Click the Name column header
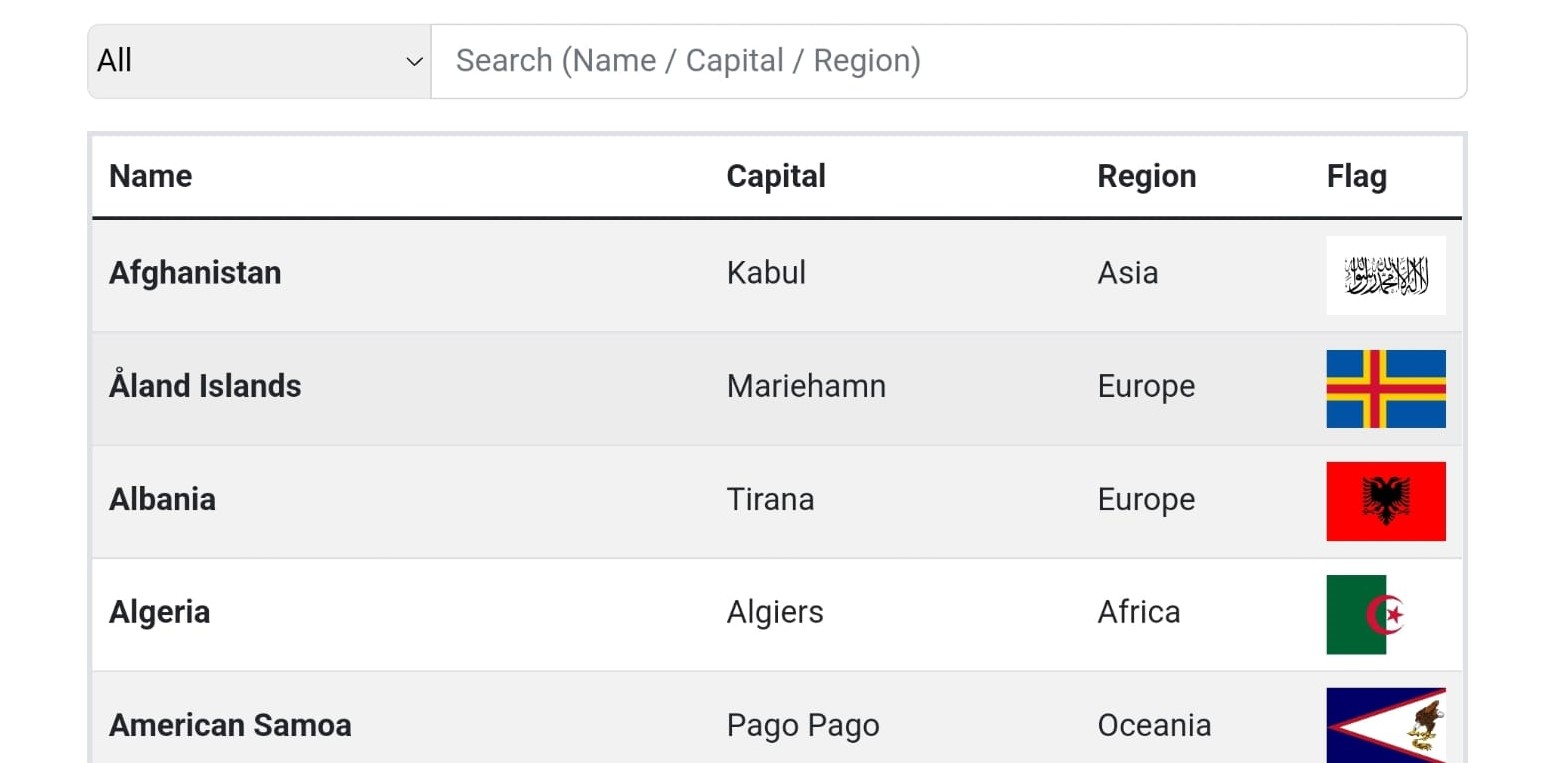This screenshot has width=1548, height=763. click(151, 176)
